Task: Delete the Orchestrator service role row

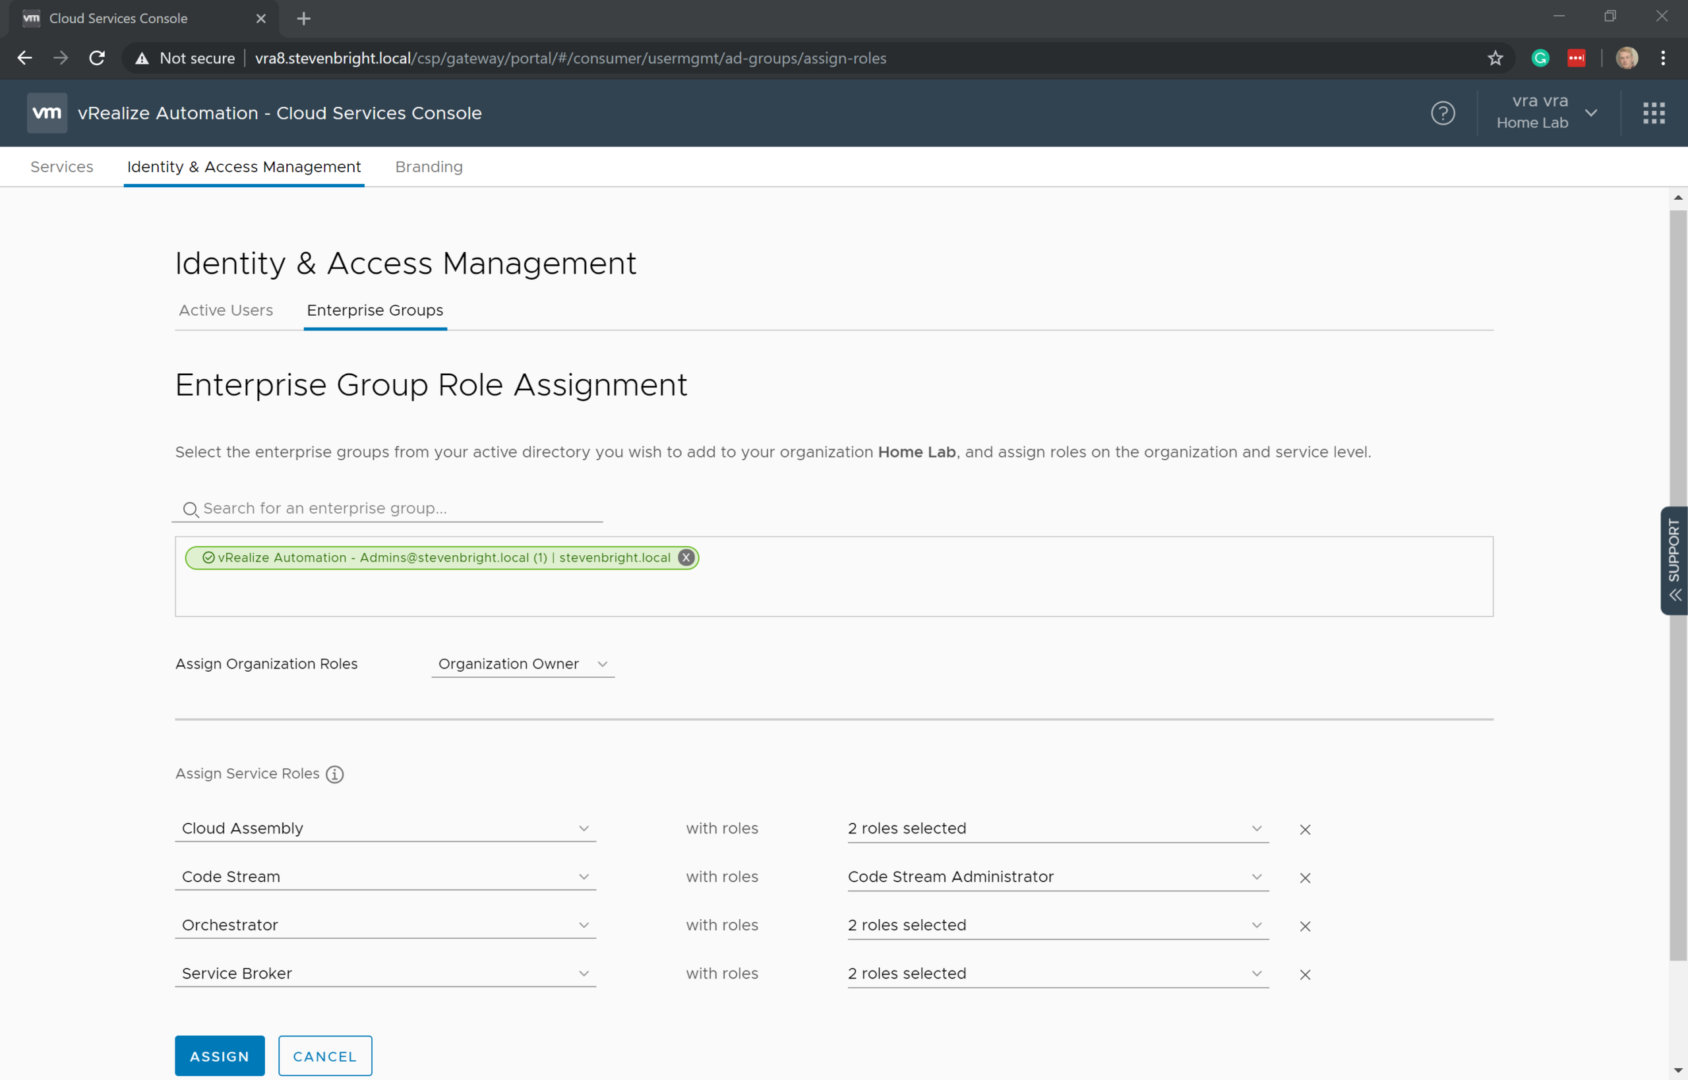Action: 1304,926
